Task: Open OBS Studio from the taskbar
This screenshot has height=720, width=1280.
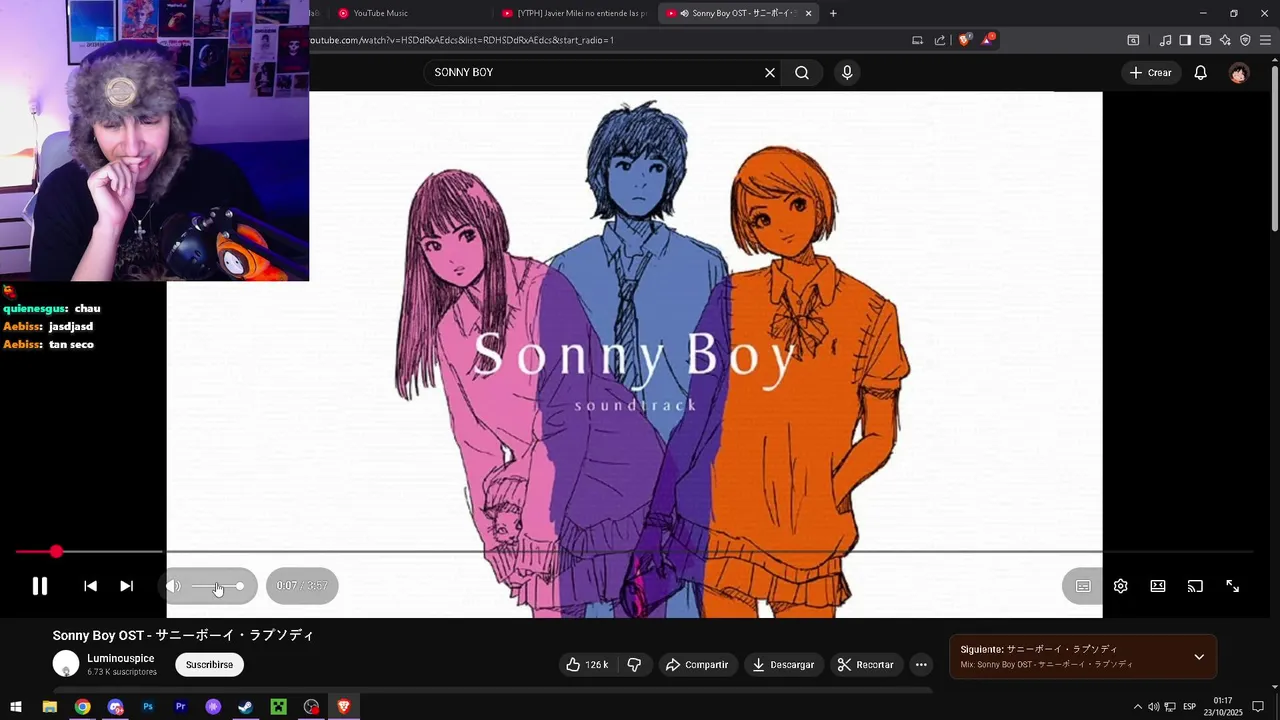Action: tap(311, 707)
